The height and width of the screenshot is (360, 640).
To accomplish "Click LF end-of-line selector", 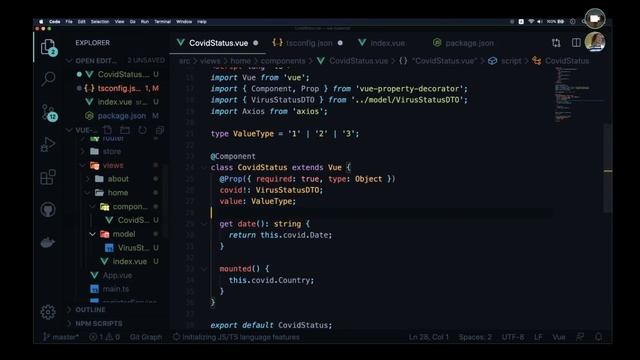I will tap(538, 337).
